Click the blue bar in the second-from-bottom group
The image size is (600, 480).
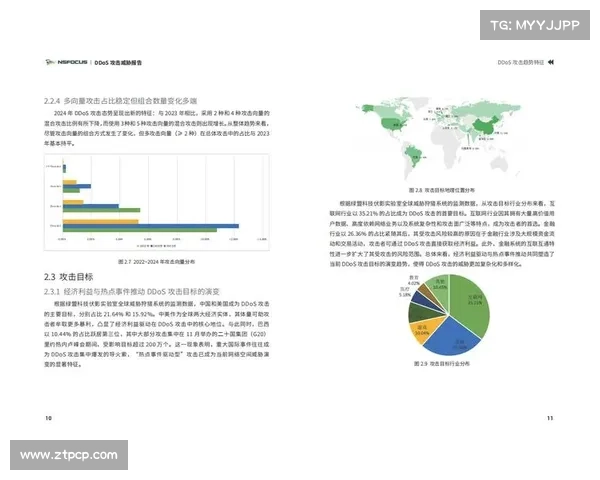[x=91, y=206]
